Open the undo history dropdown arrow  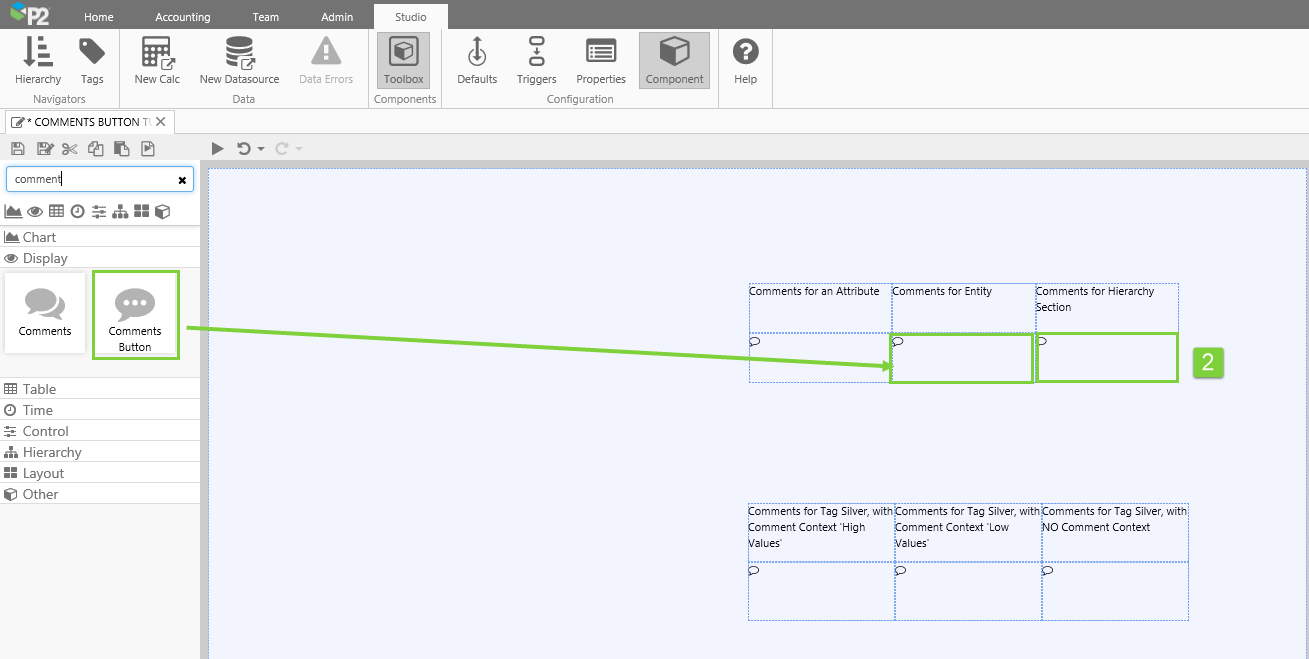point(261,149)
